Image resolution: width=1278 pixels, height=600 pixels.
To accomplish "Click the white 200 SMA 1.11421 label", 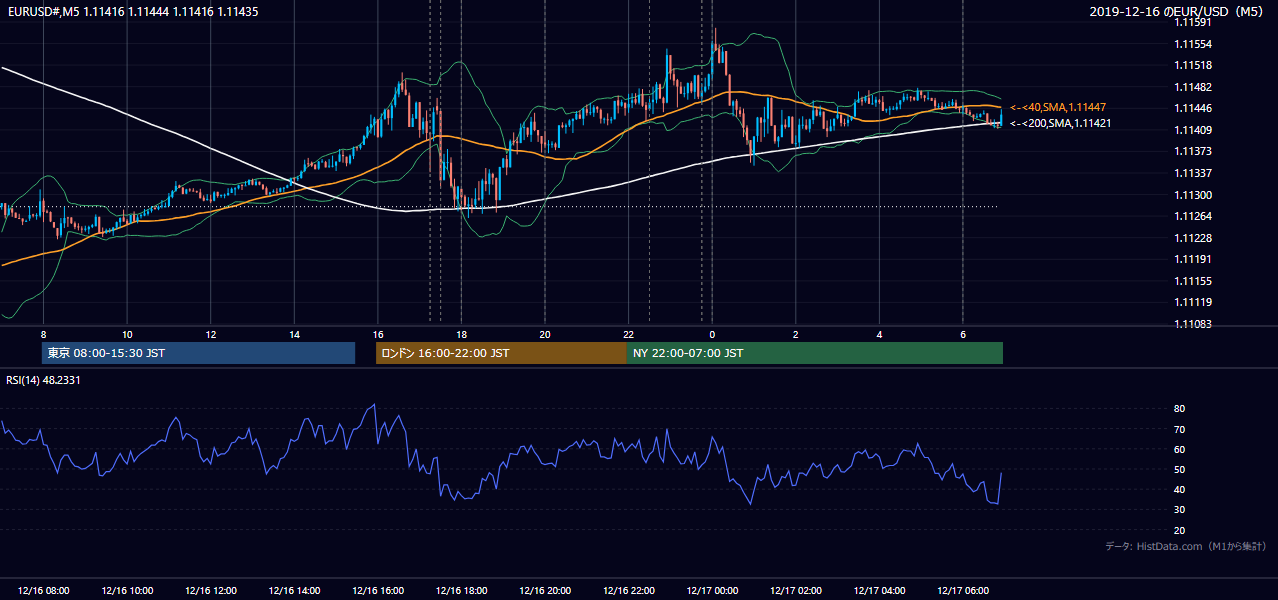I will click(1059, 123).
